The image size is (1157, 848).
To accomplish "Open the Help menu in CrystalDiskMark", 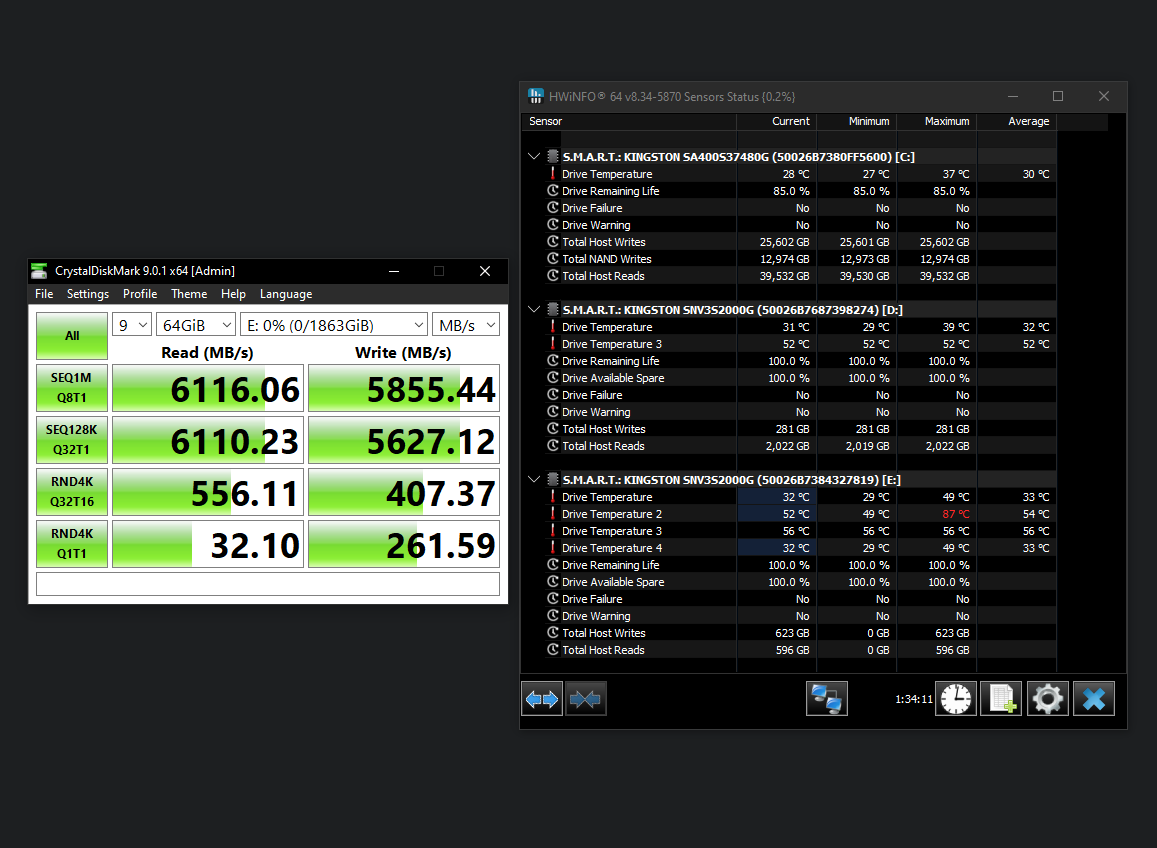I will [x=233, y=294].
